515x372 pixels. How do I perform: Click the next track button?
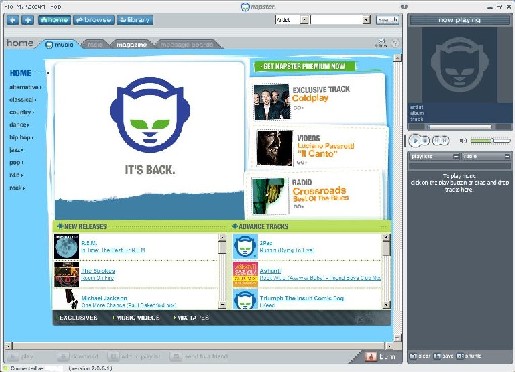pyautogui.click(x=445, y=141)
